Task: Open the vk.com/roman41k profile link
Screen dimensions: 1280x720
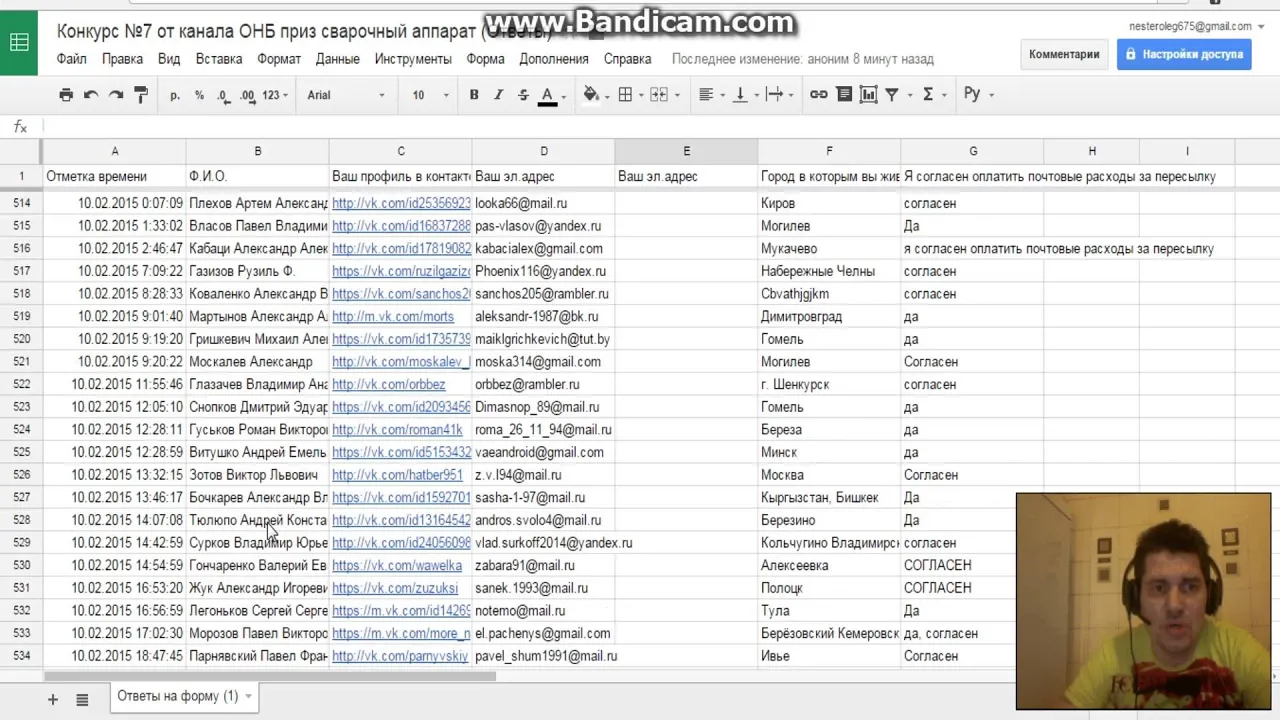Action: click(x=397, y=430)
